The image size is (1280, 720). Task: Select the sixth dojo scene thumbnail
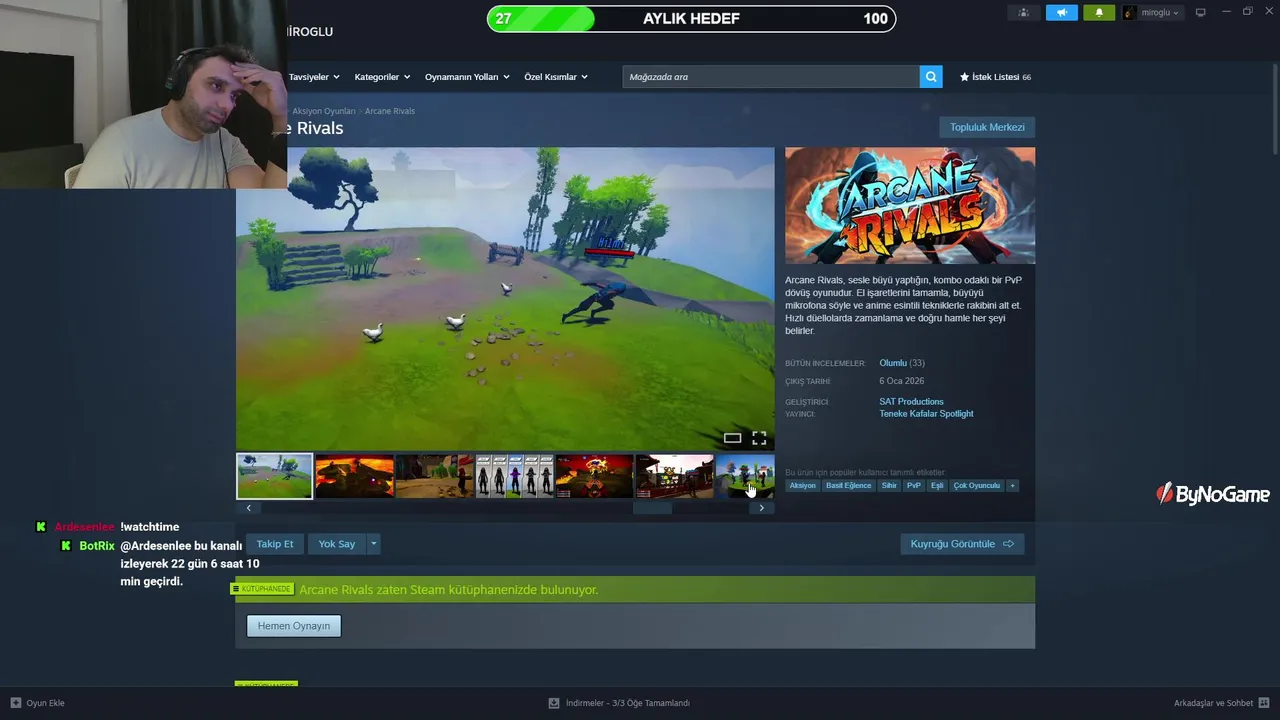coord(675,476)
